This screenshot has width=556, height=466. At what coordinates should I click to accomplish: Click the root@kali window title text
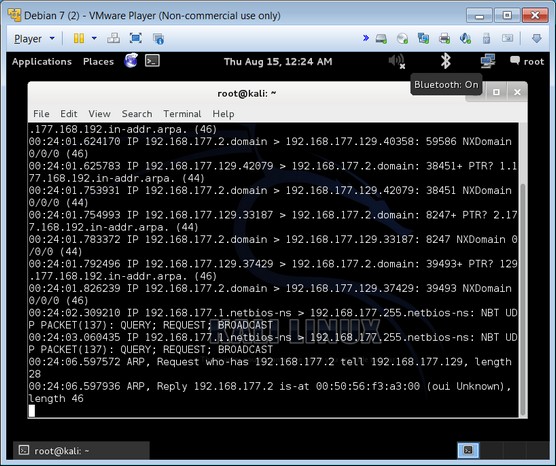[x=246, y=94]
